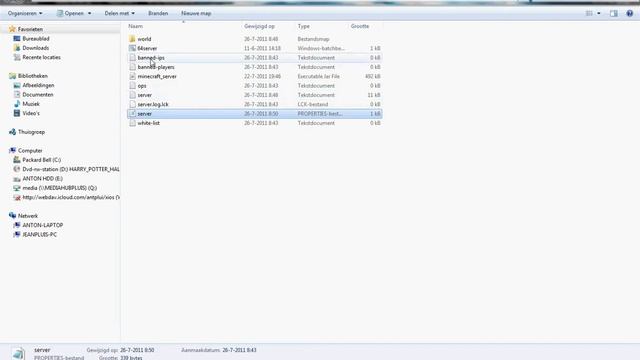Click the Openen button
The image size is (640, 360).
[x=70, y=13]
